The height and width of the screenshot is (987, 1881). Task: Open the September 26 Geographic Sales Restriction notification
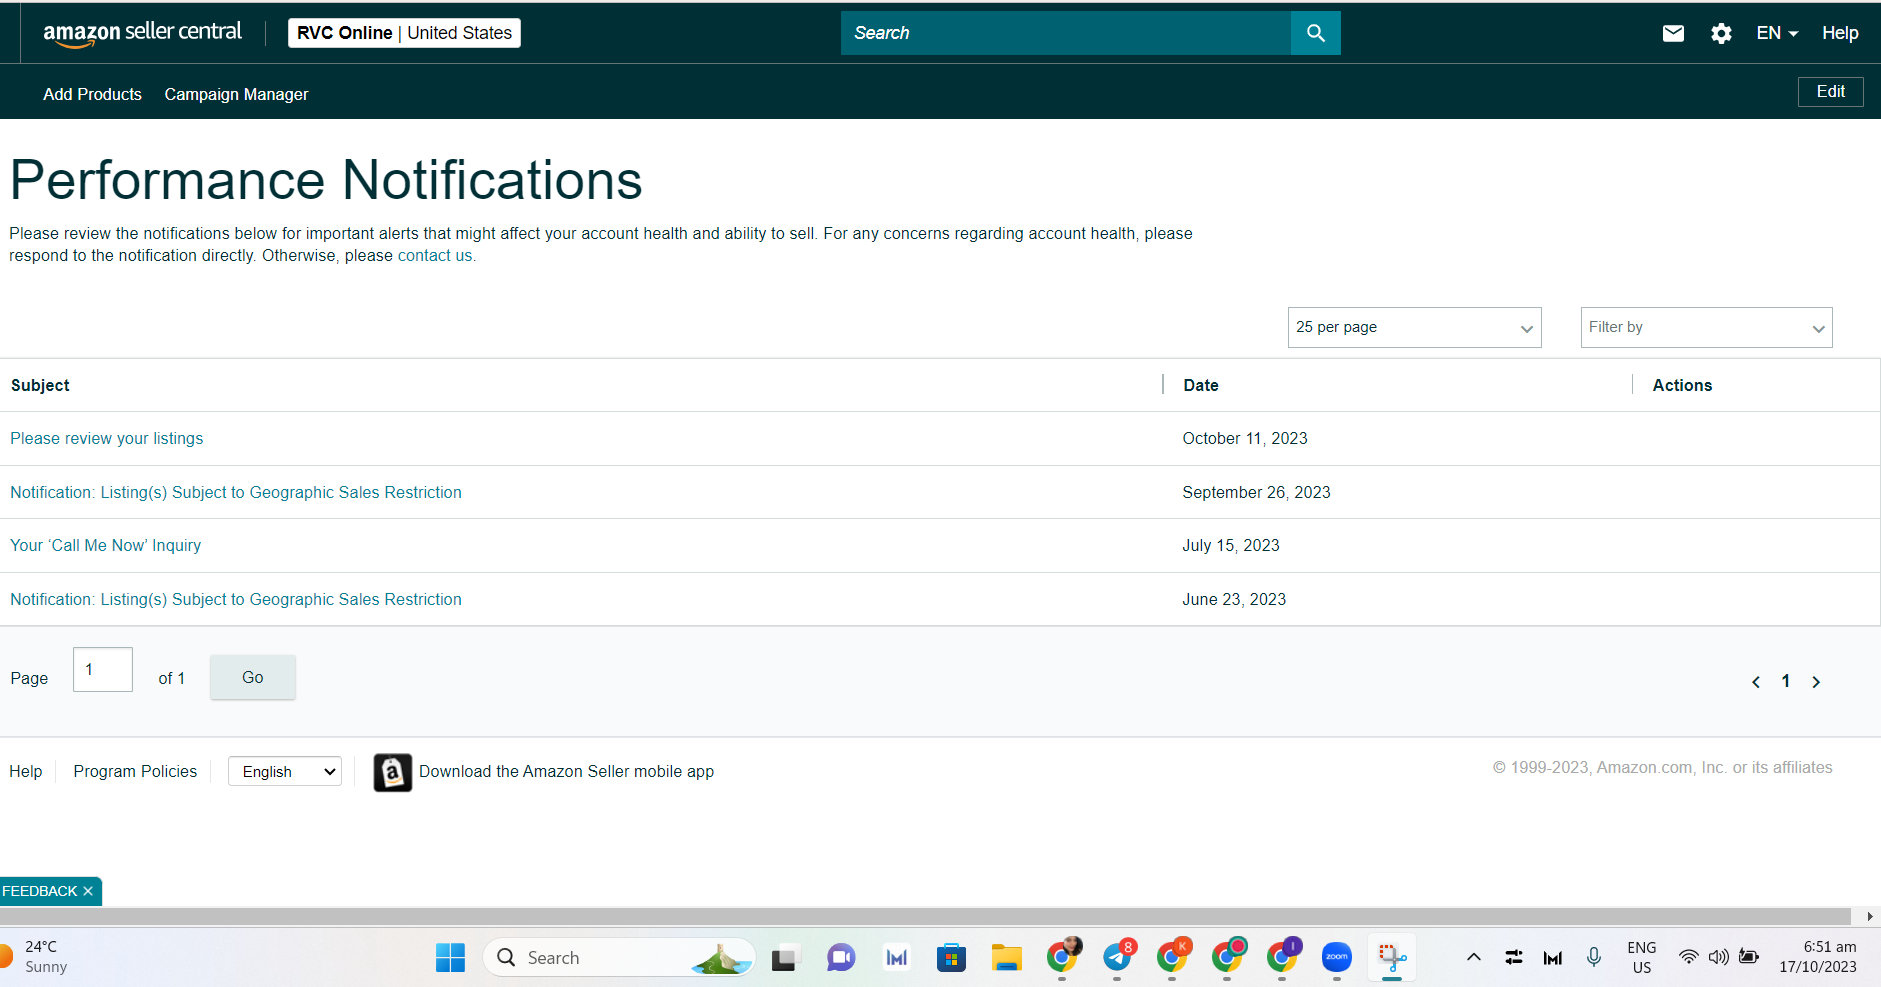(x=236, y=492)
